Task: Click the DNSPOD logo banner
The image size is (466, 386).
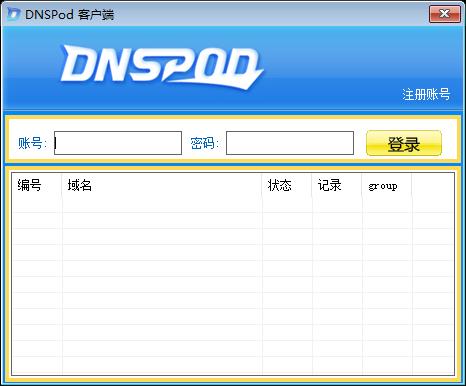Action: pos(162,67)
